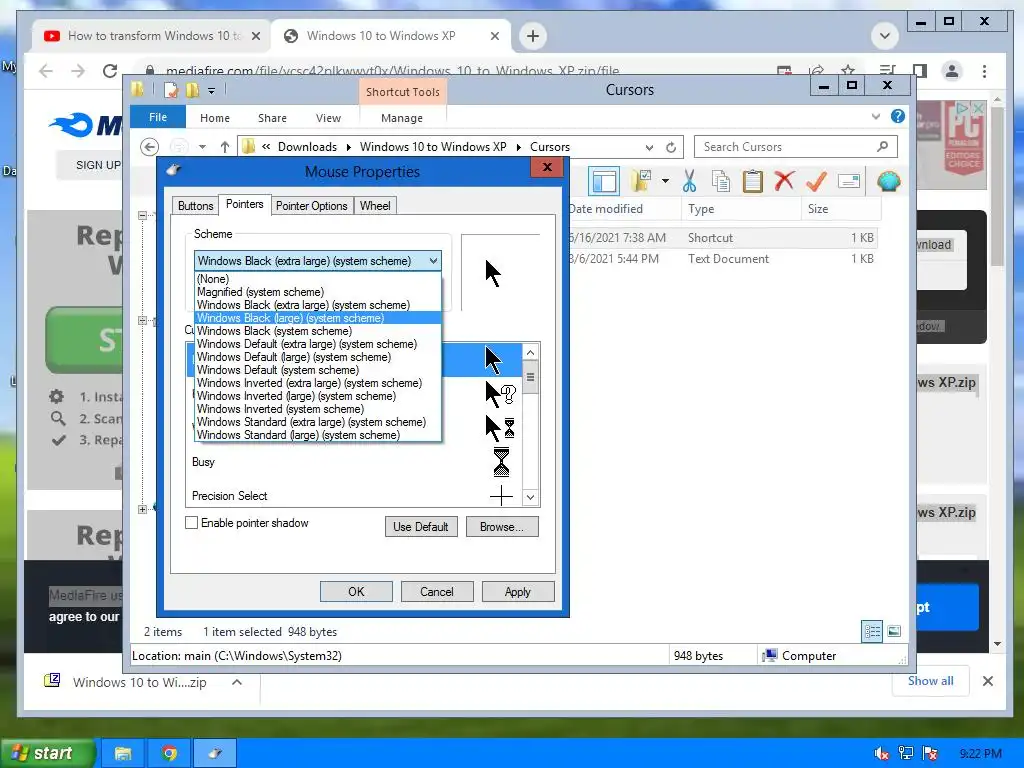Click the Copy pages icon

[x=721, y=181]
